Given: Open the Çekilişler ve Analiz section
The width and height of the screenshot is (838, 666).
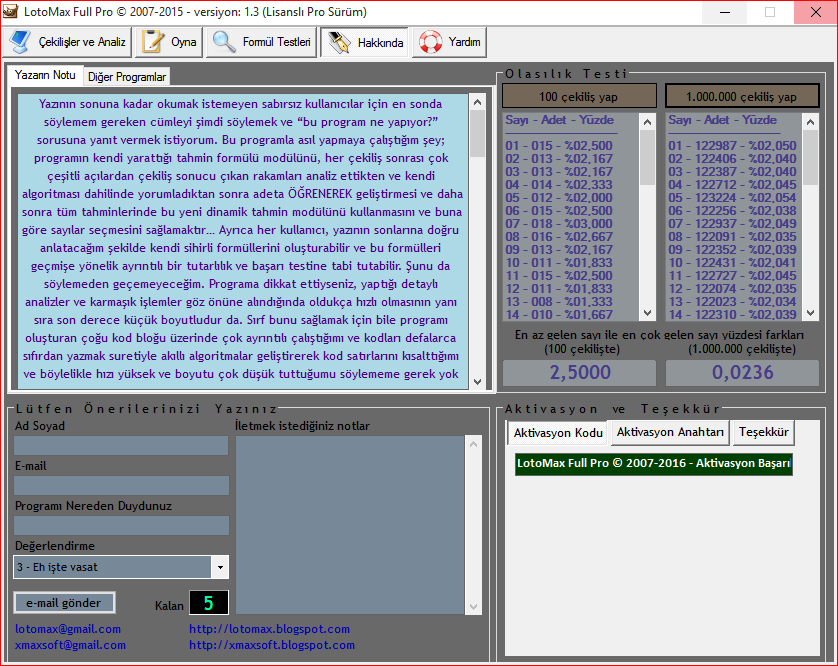Looking at the screenshot, I should tap(67, 42).
